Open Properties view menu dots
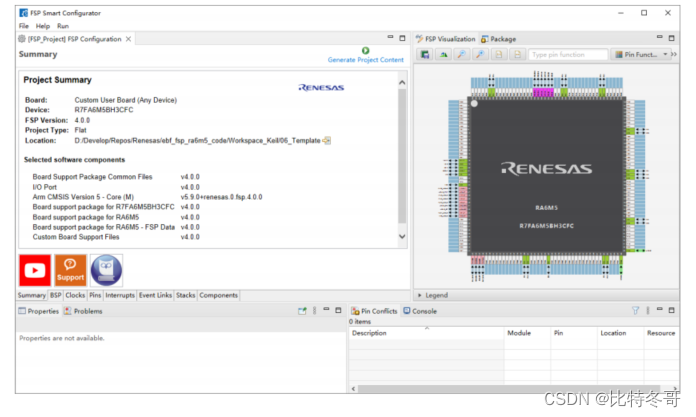Viewport: 696px width, 417px height. click(314, 311)
